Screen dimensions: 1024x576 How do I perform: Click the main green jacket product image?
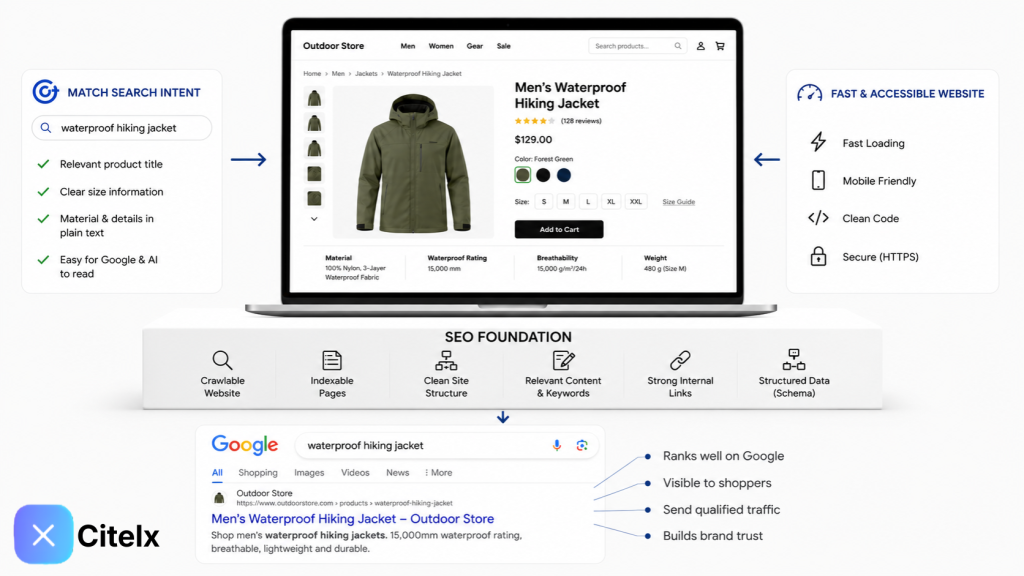click(x=413, y=163)
